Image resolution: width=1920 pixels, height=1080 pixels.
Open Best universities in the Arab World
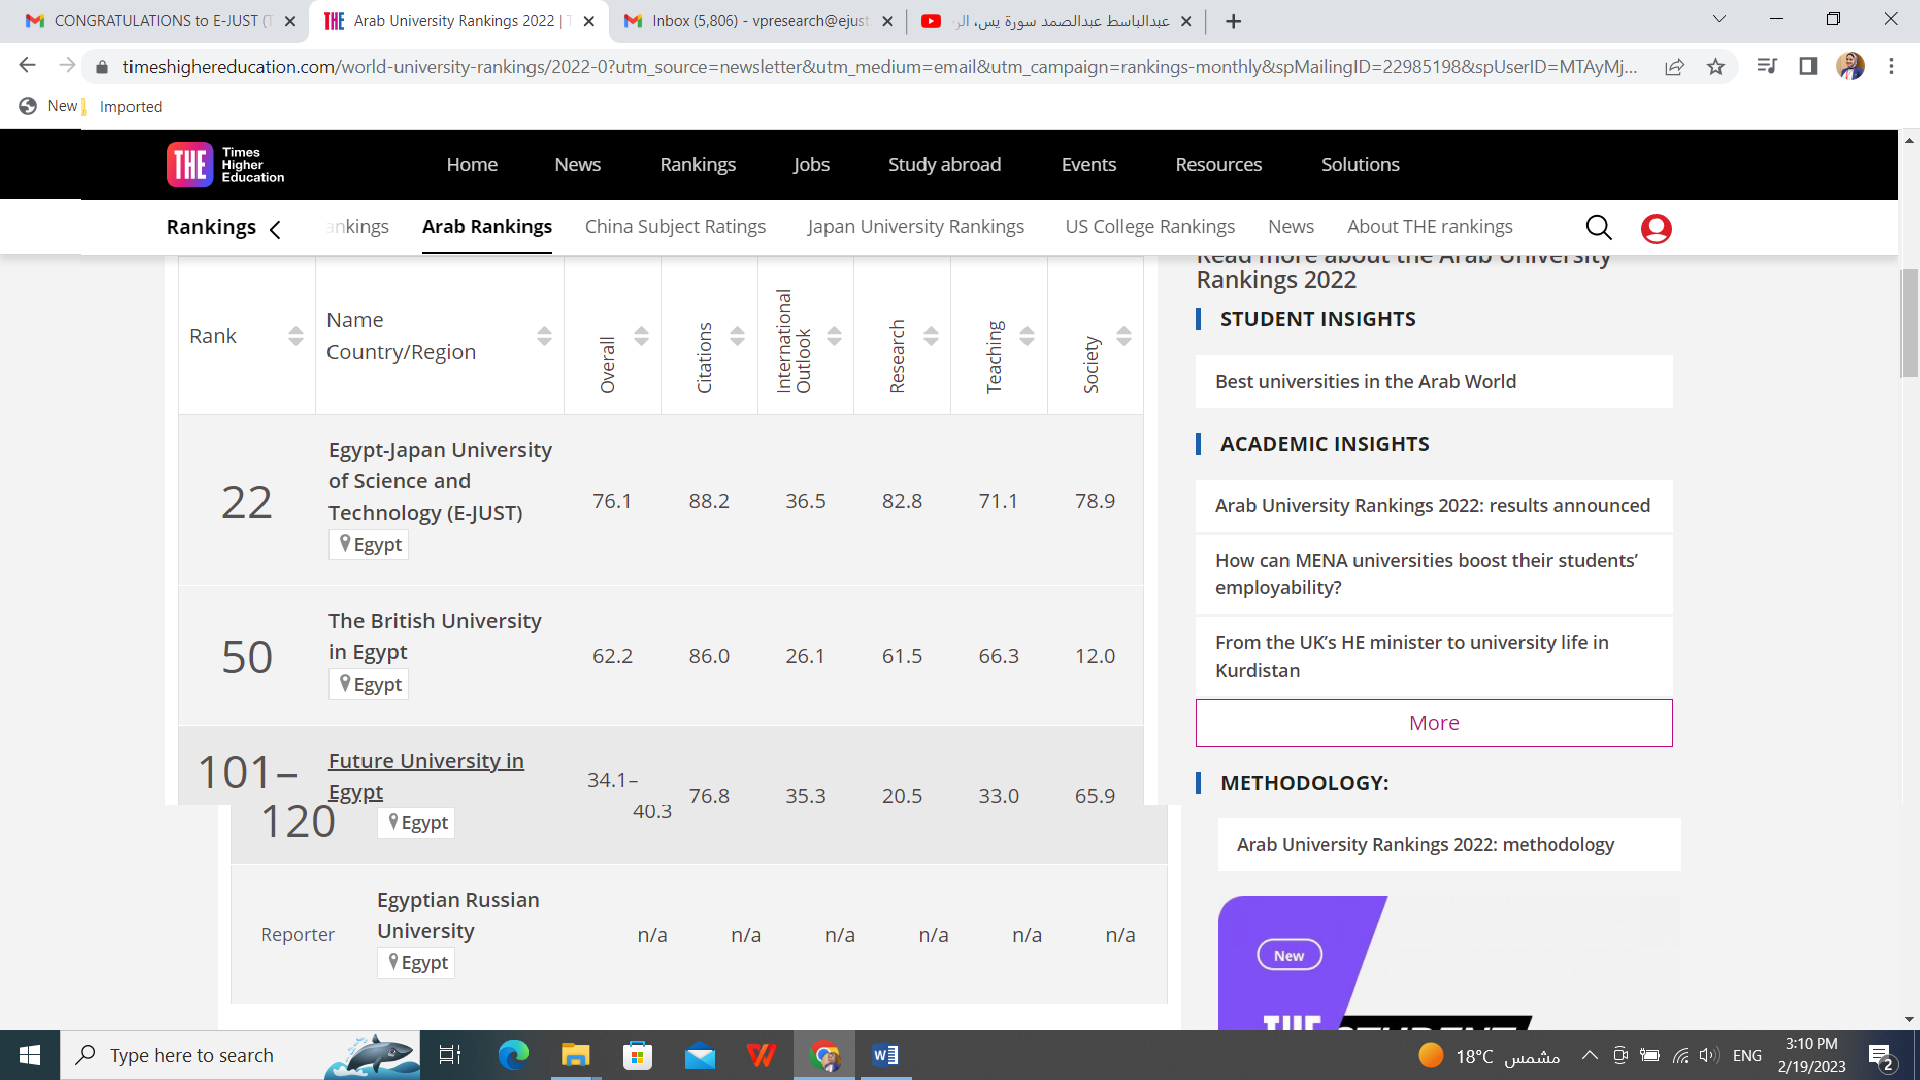1434,382
